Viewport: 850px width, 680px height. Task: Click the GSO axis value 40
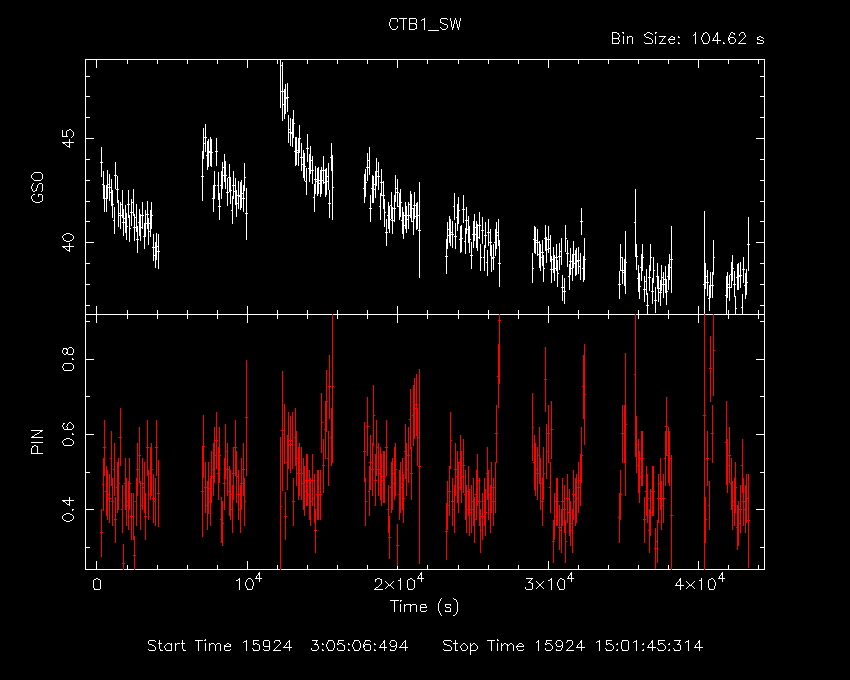[x=68, y=242]
